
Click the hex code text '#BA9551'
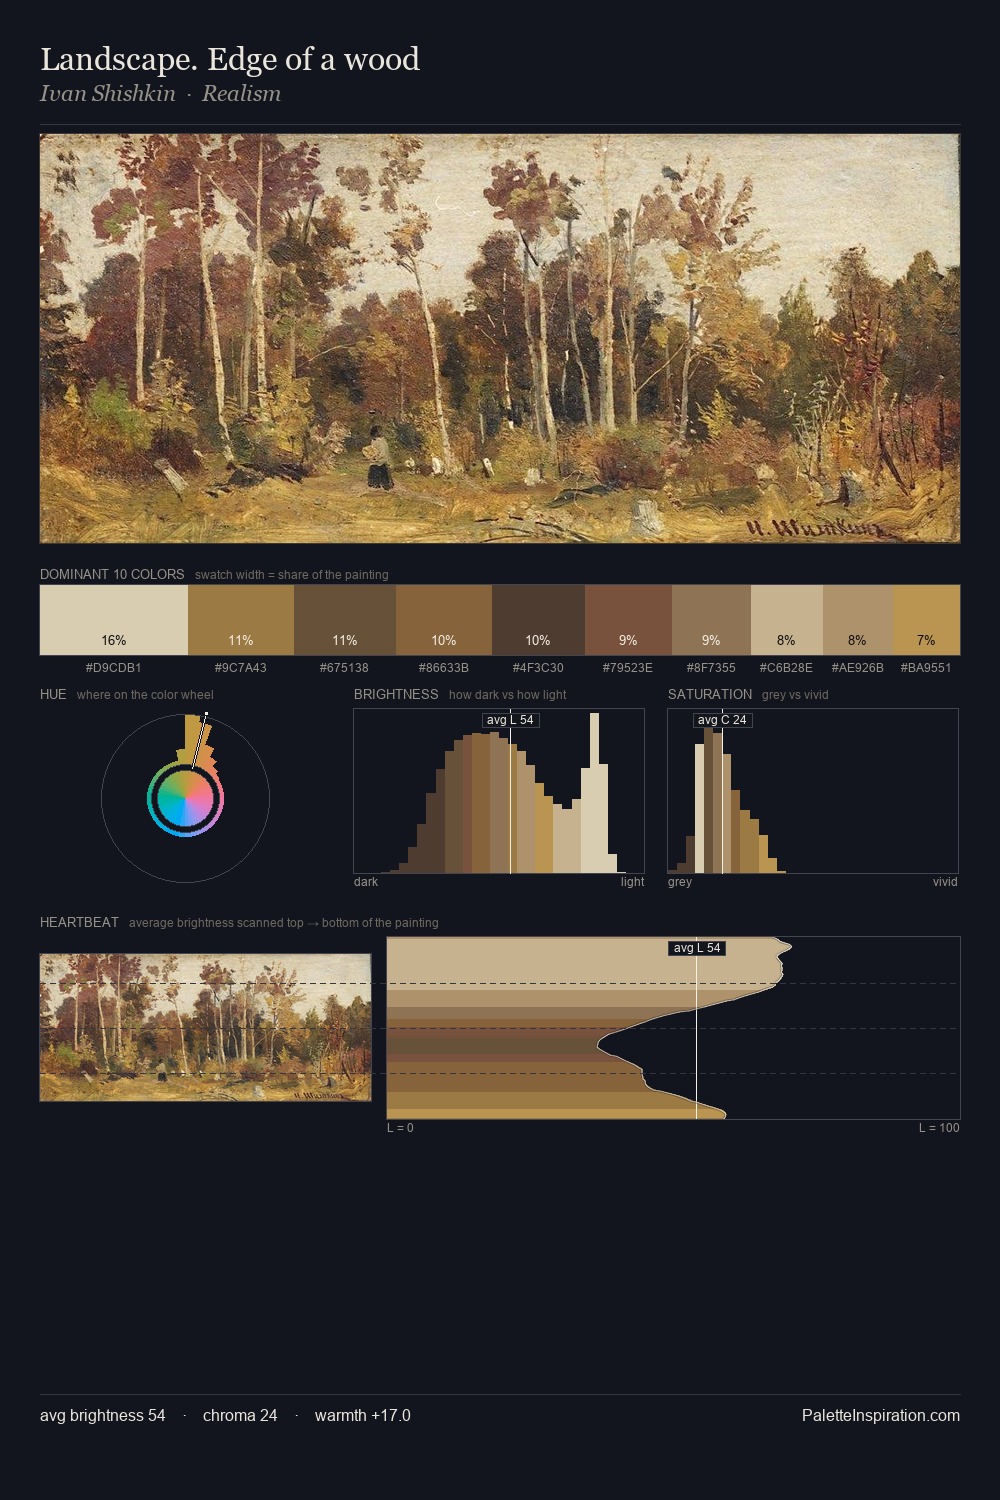tap(926, 667)
